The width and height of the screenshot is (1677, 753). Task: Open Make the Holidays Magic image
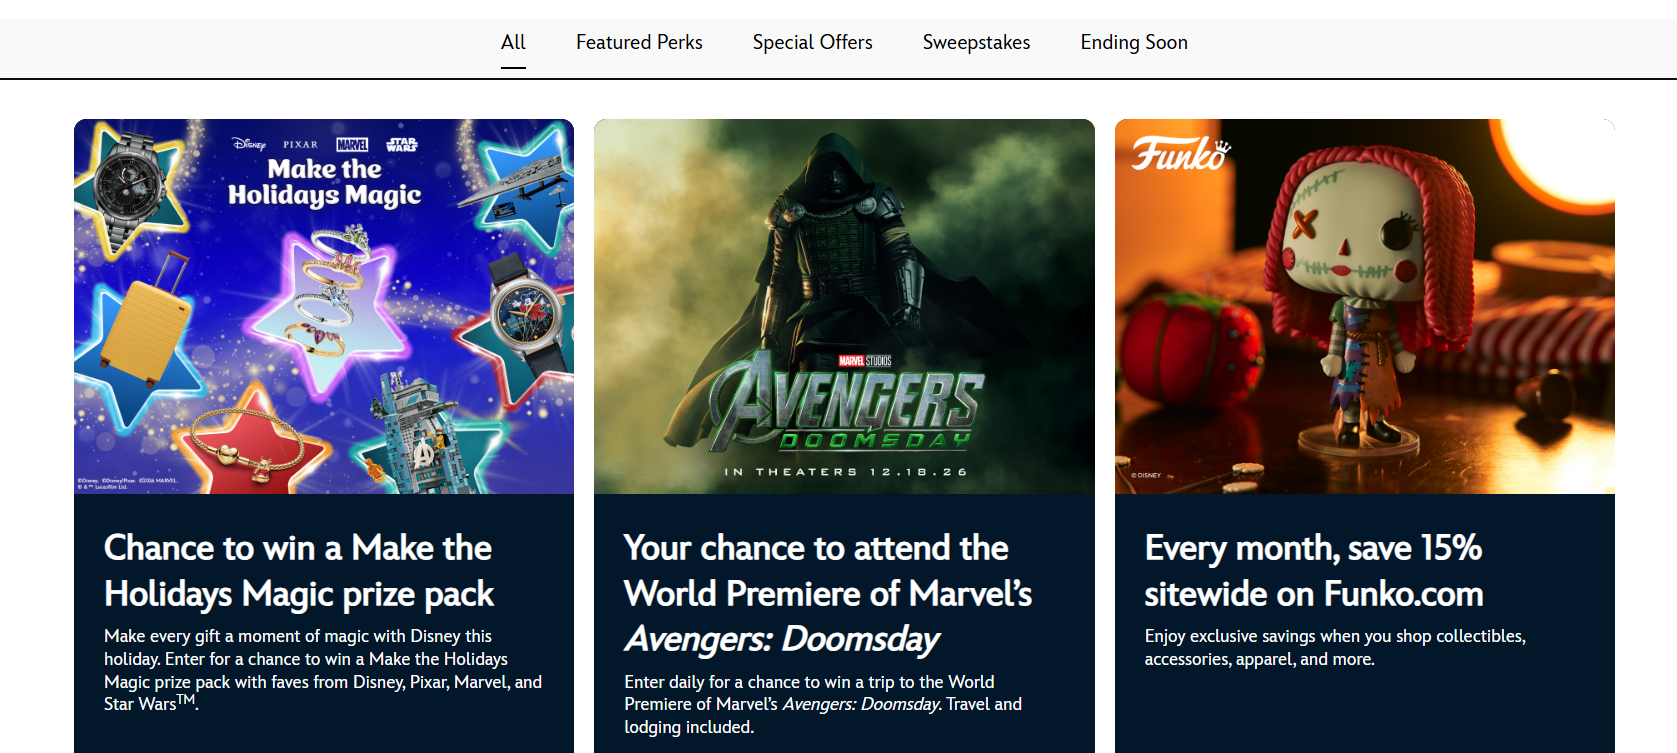pos(324,306)
